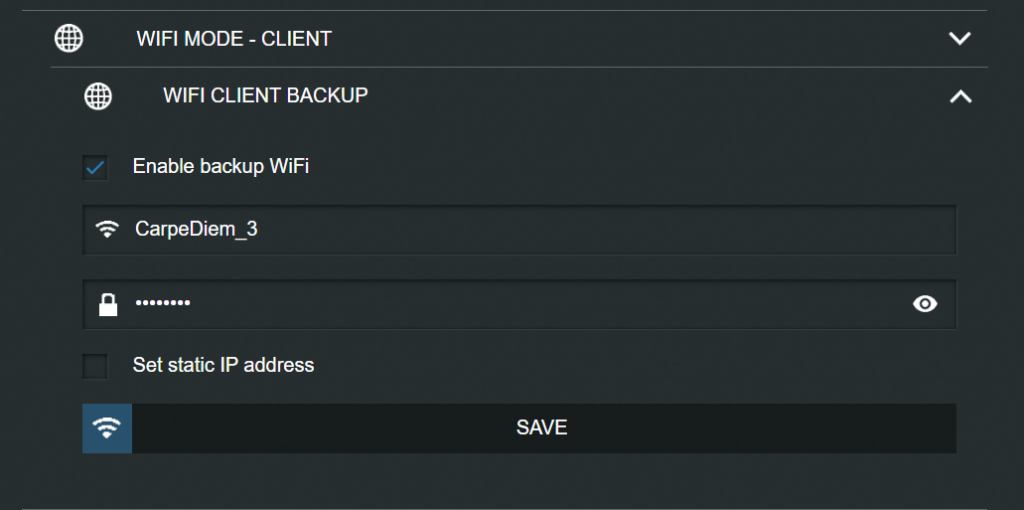Click the masked password dots
The image size is (1024, 510).
tap(162, 304)
